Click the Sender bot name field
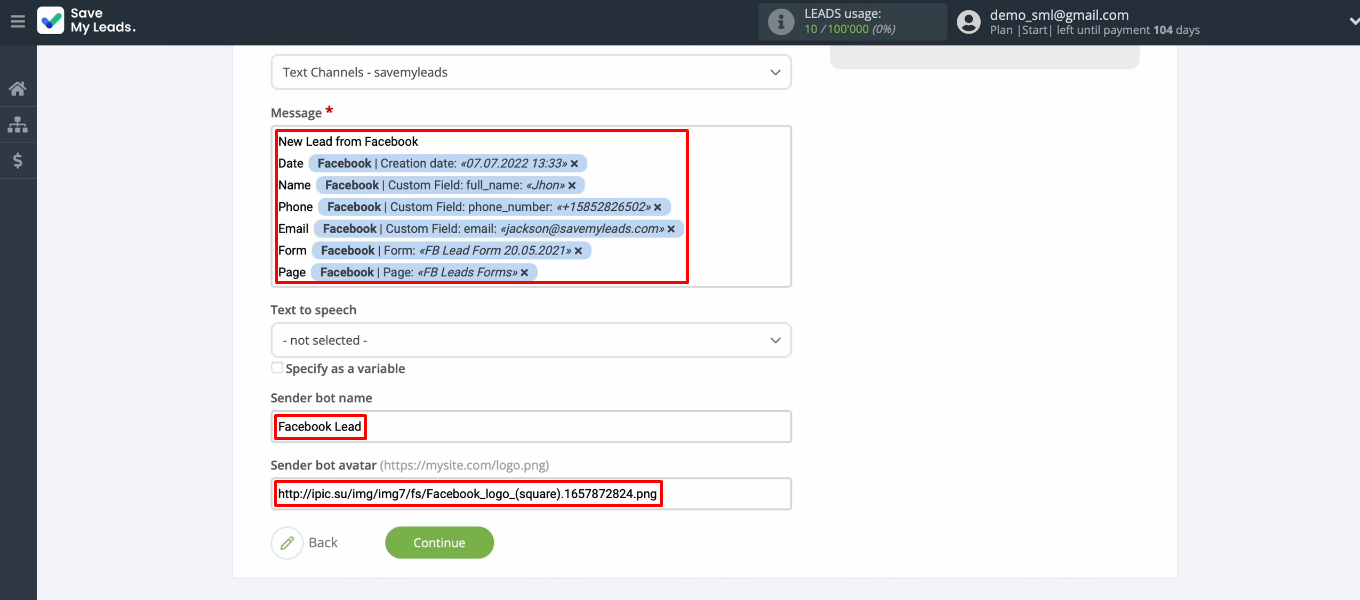1360x600 pixels. 531,426
